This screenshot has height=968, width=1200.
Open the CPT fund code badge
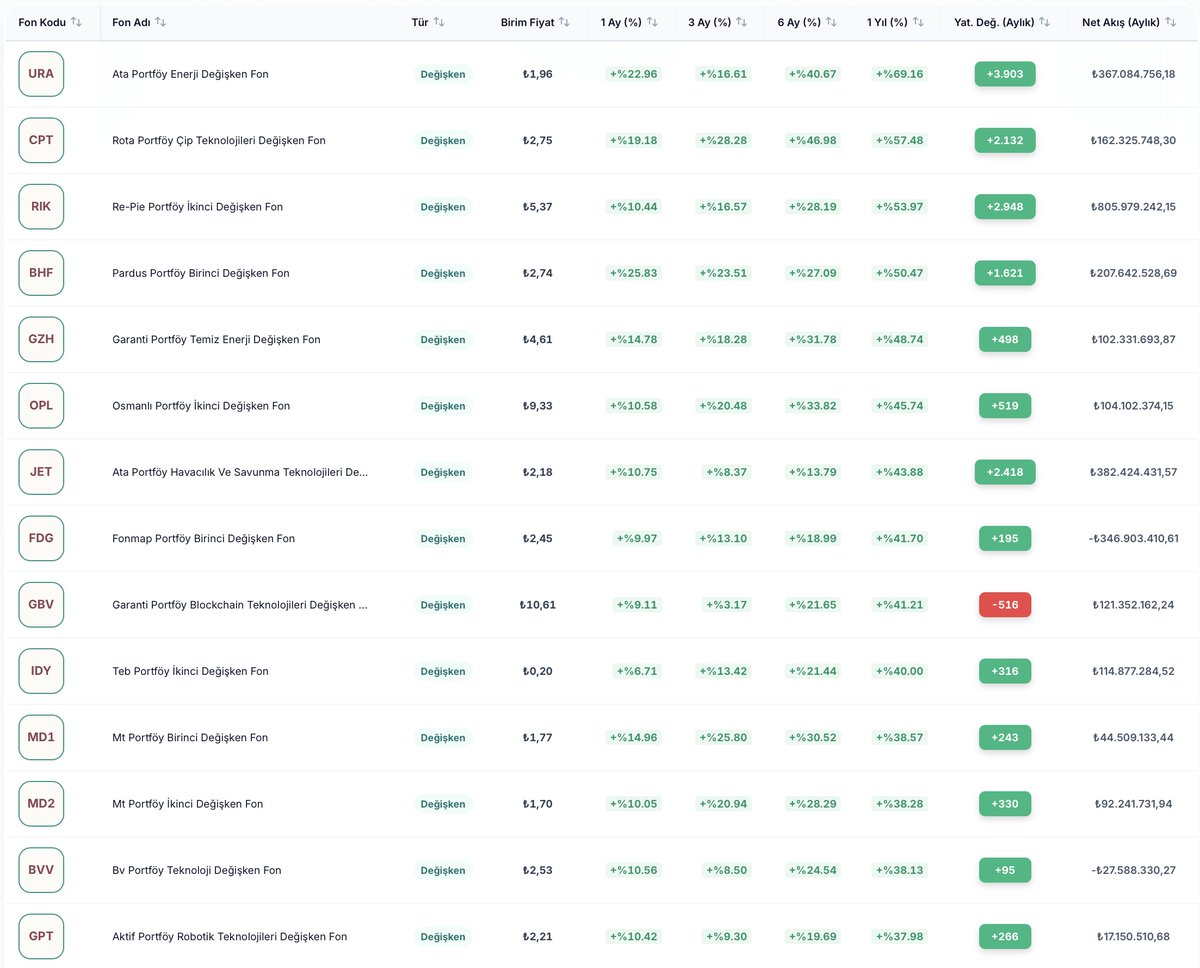click(x=41, y=140)
